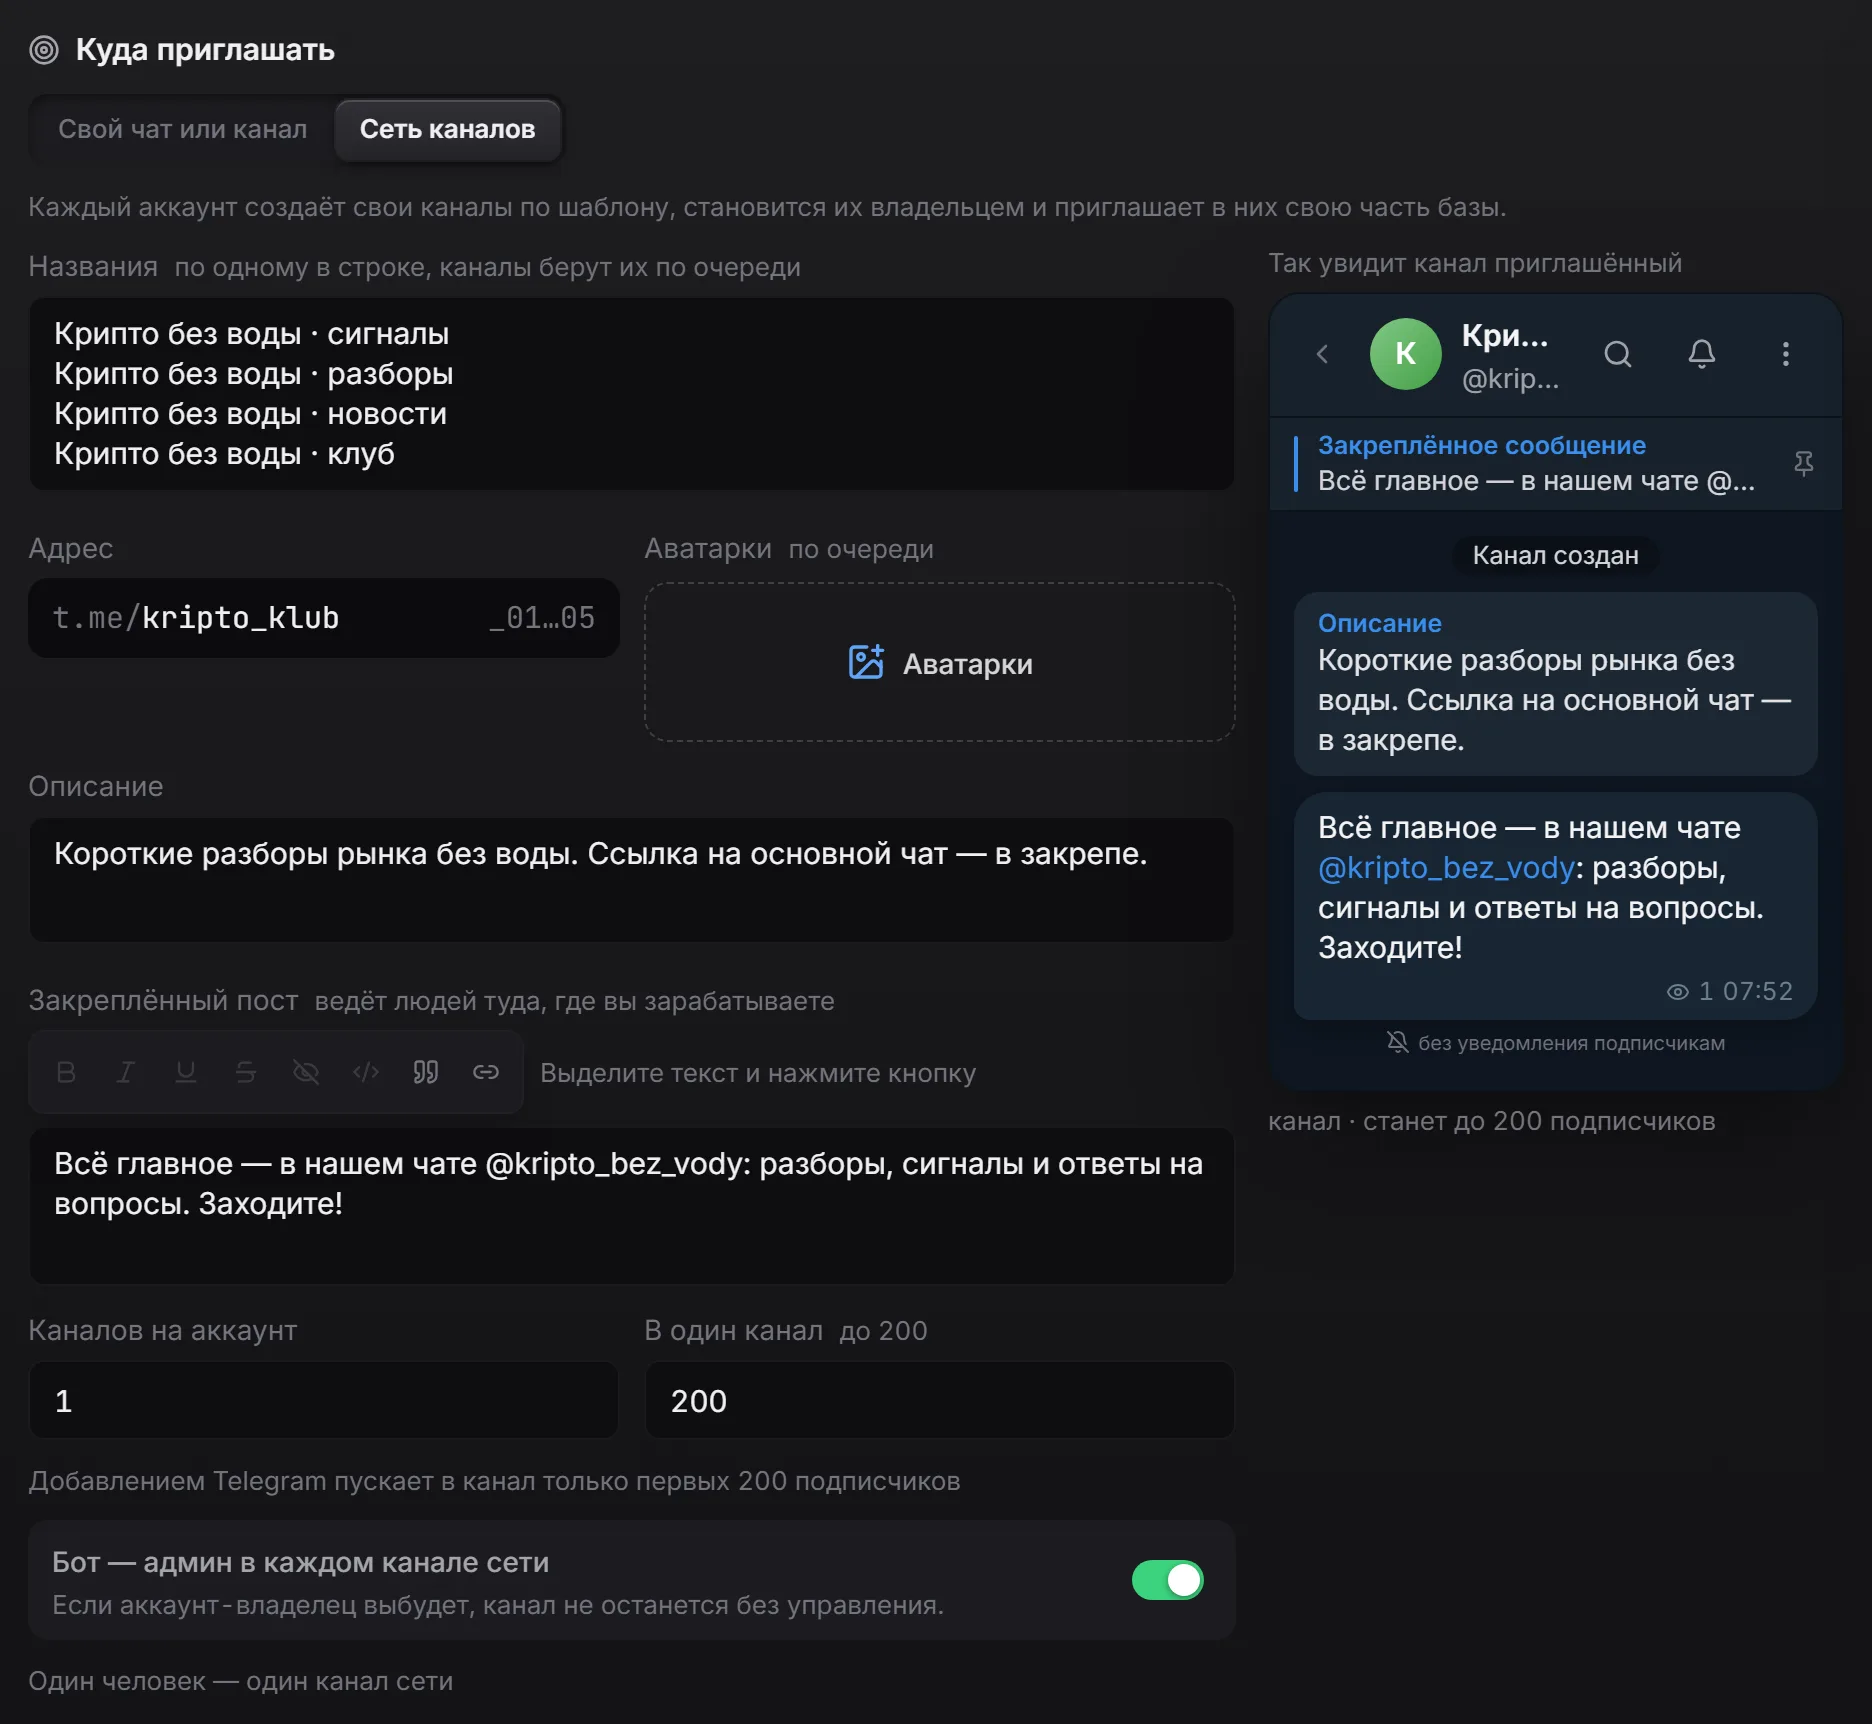Apply spoiler (hidden eye) formatting
Image resolution: width=1872 pixels, height=1724 pixels.
click(306, 1072)
